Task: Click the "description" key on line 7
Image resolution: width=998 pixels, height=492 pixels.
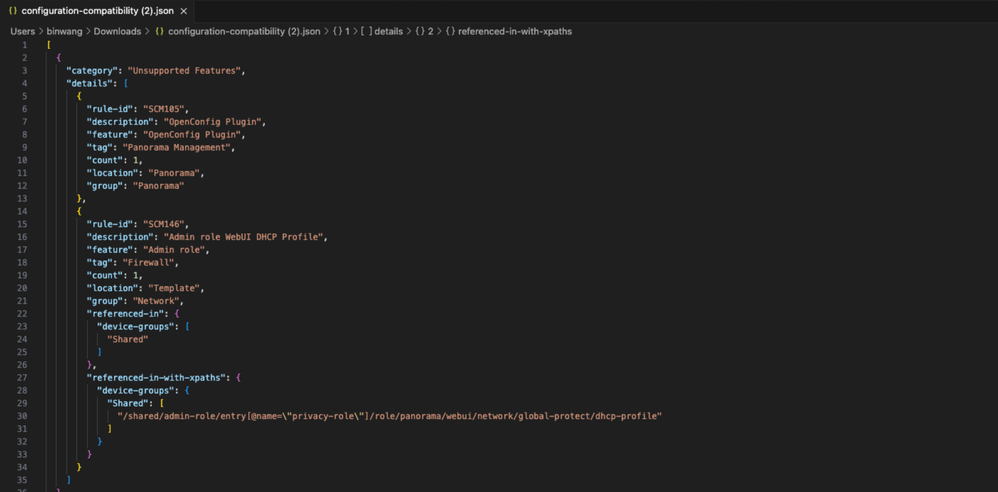Action: pos(120,122)
